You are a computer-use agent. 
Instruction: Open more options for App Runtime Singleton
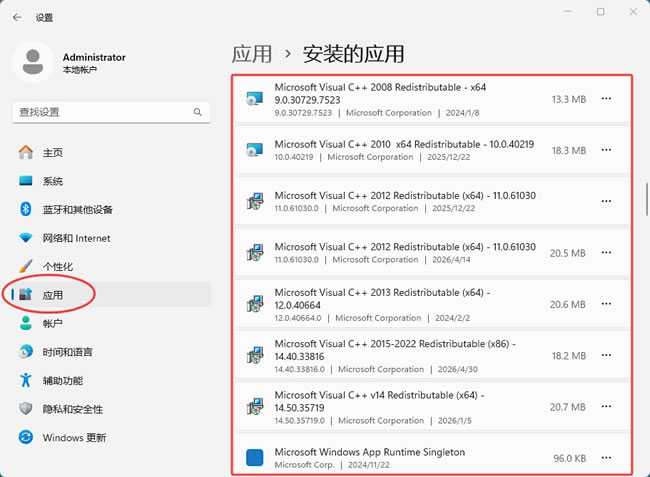(x=606, y=458)
